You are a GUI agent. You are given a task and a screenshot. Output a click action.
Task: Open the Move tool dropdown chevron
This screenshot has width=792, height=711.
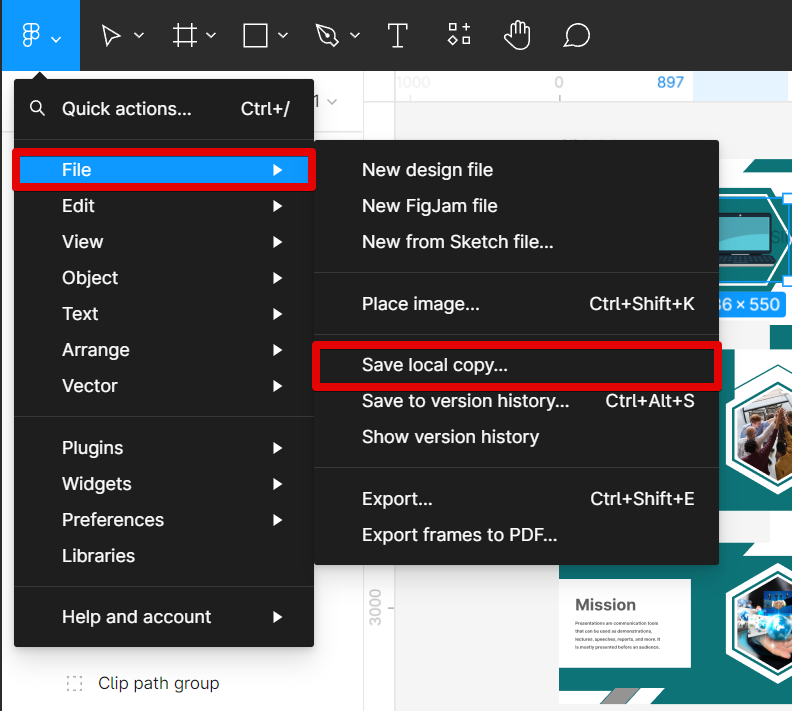pyautogui.click(x=139, y=37)
